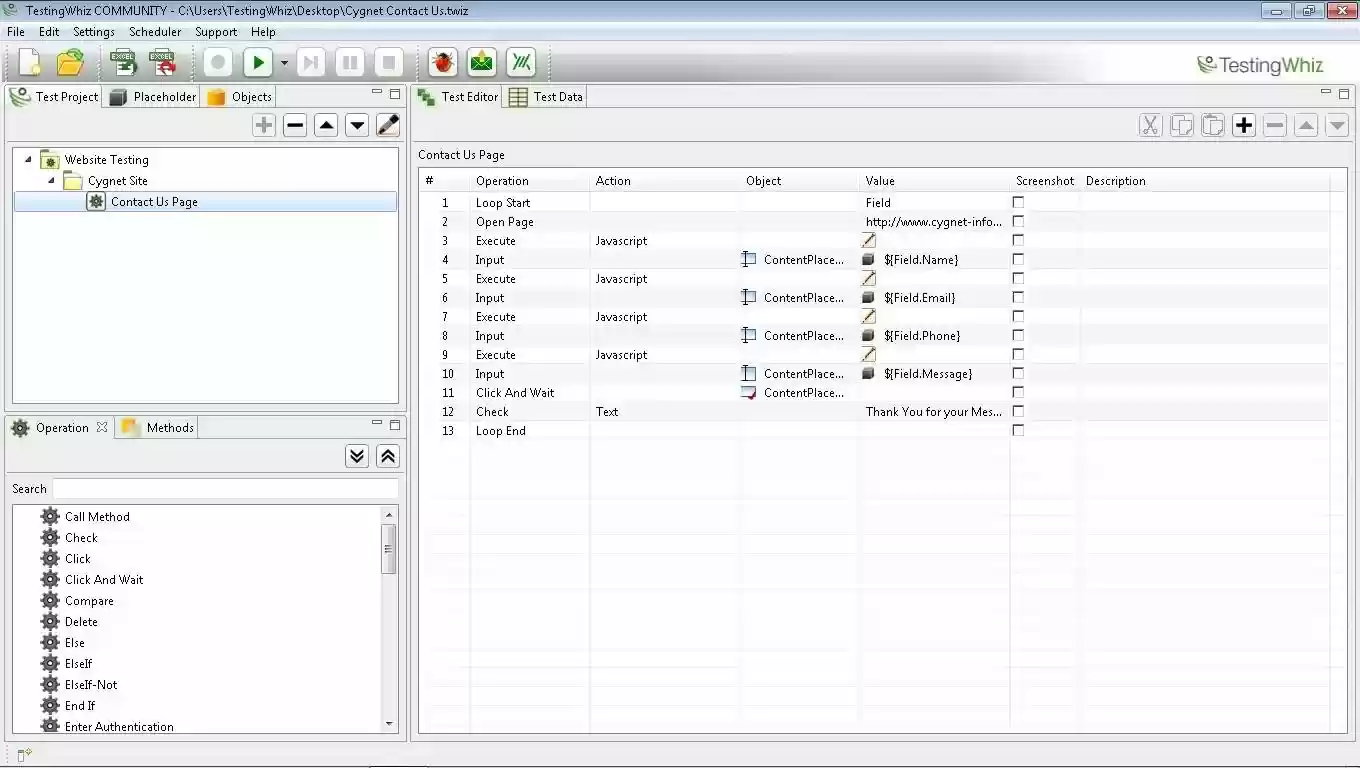Open the Play button dropdown arrow
Image resolution: width=1360 pixels, height=768 pixels.
tap(283, 62)
